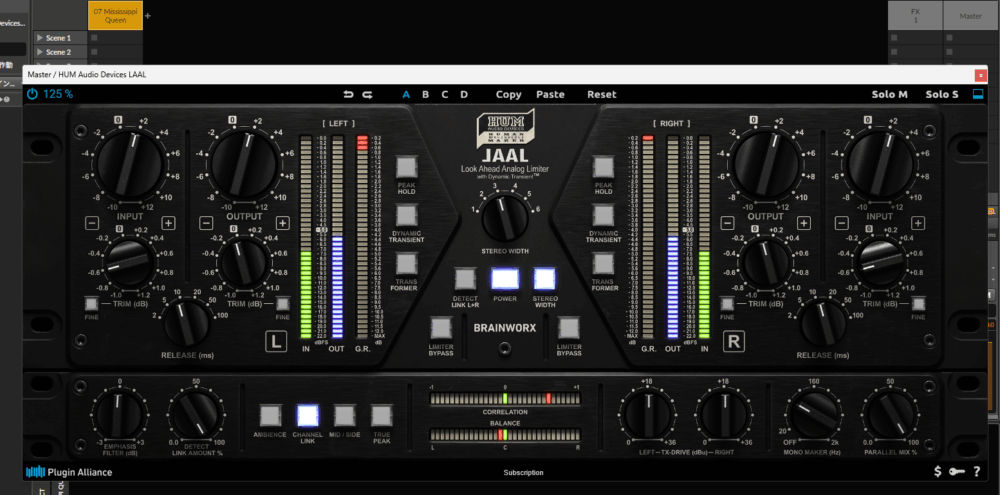Select preset slot B
The width and height of the screenshot is (1000, 495).
425,94
